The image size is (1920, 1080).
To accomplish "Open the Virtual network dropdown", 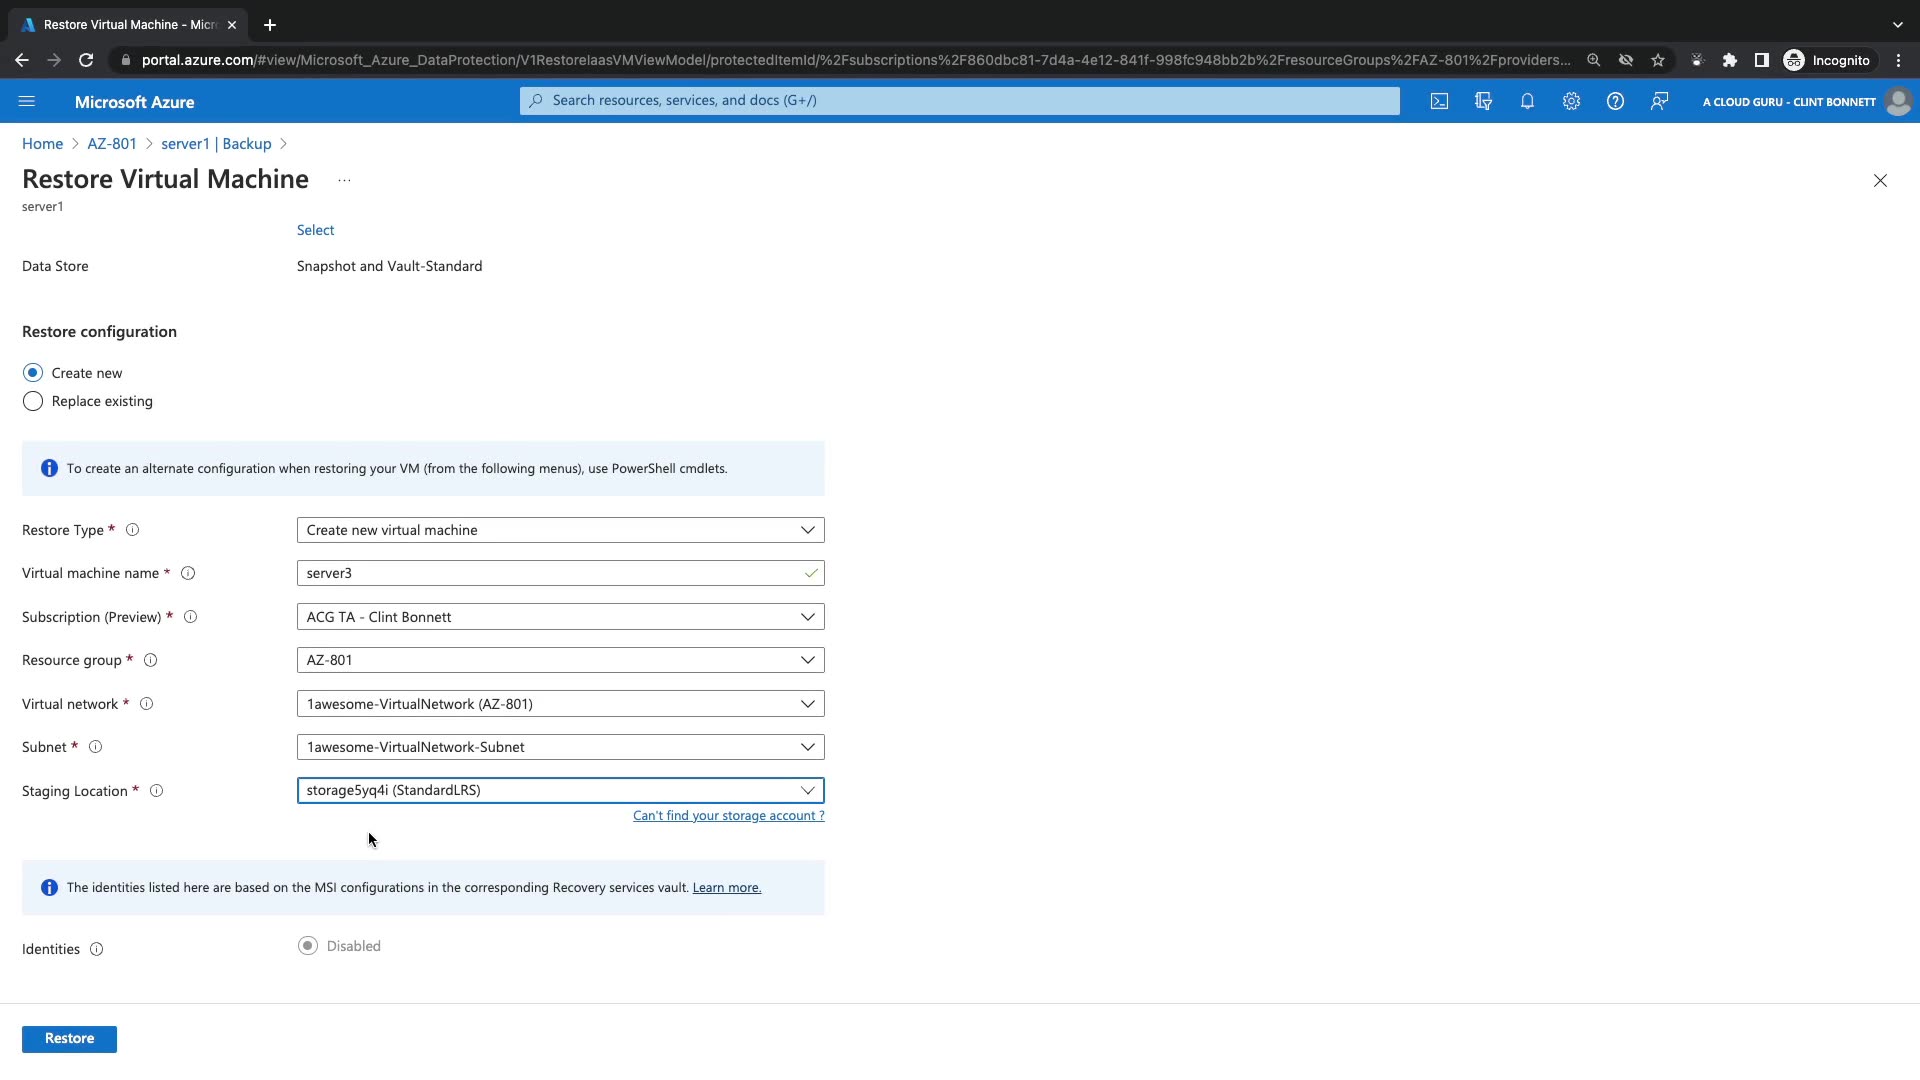I will (x=560, y=704).
